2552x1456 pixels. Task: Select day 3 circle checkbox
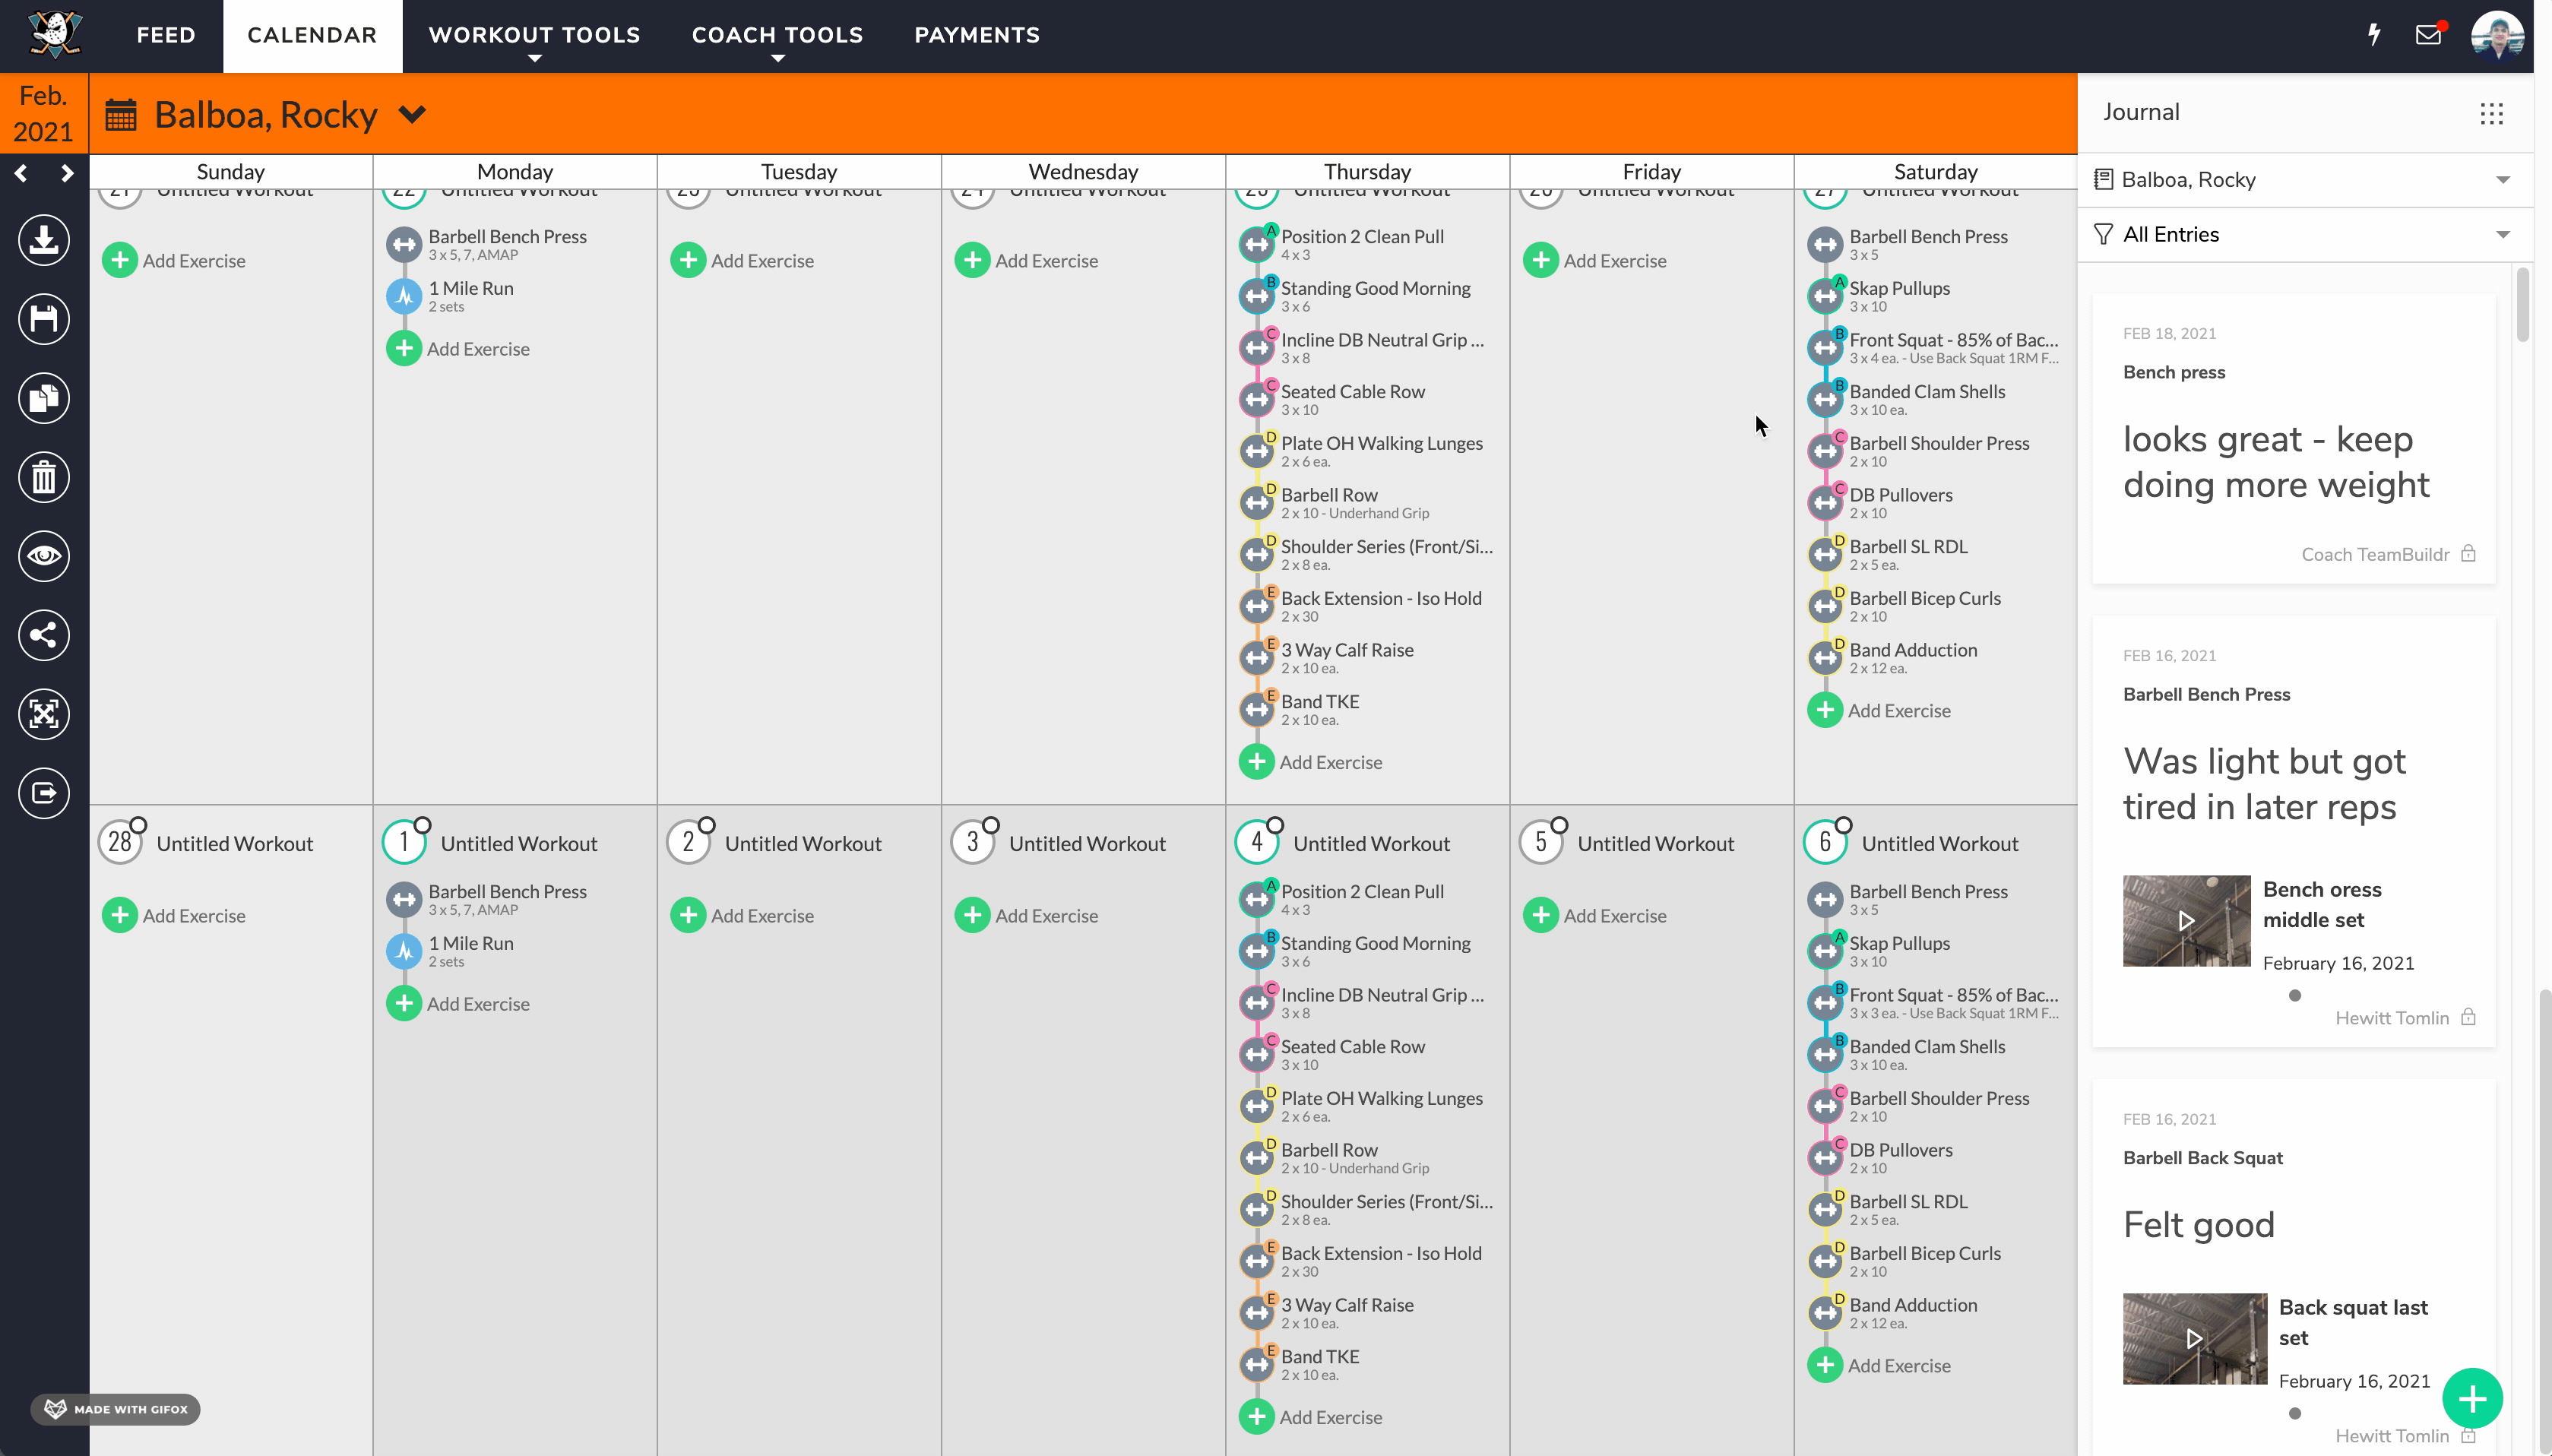coord(991,825)
